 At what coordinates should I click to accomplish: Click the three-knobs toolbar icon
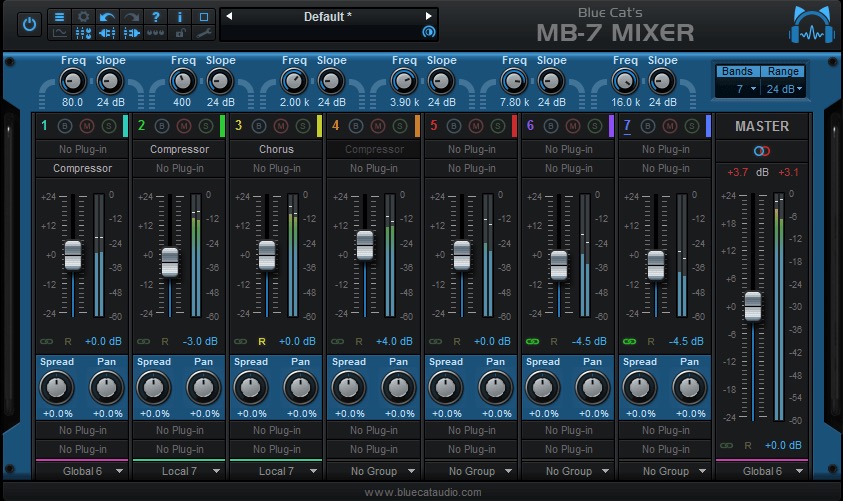155,33
